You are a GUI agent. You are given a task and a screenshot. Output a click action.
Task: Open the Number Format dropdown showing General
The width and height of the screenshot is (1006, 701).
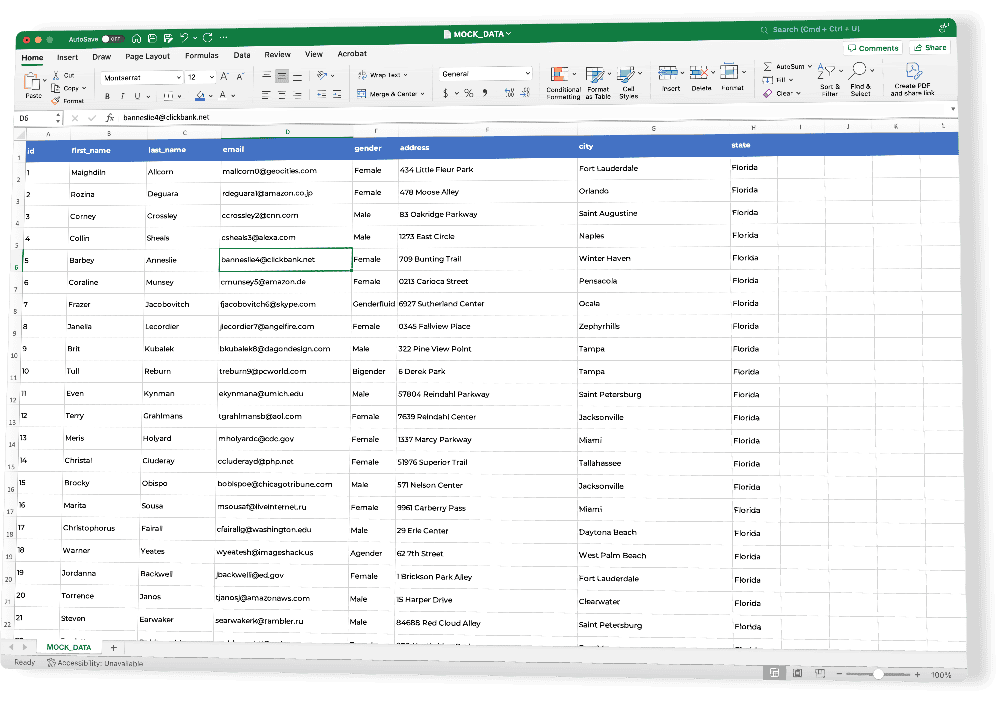(485, 73)
